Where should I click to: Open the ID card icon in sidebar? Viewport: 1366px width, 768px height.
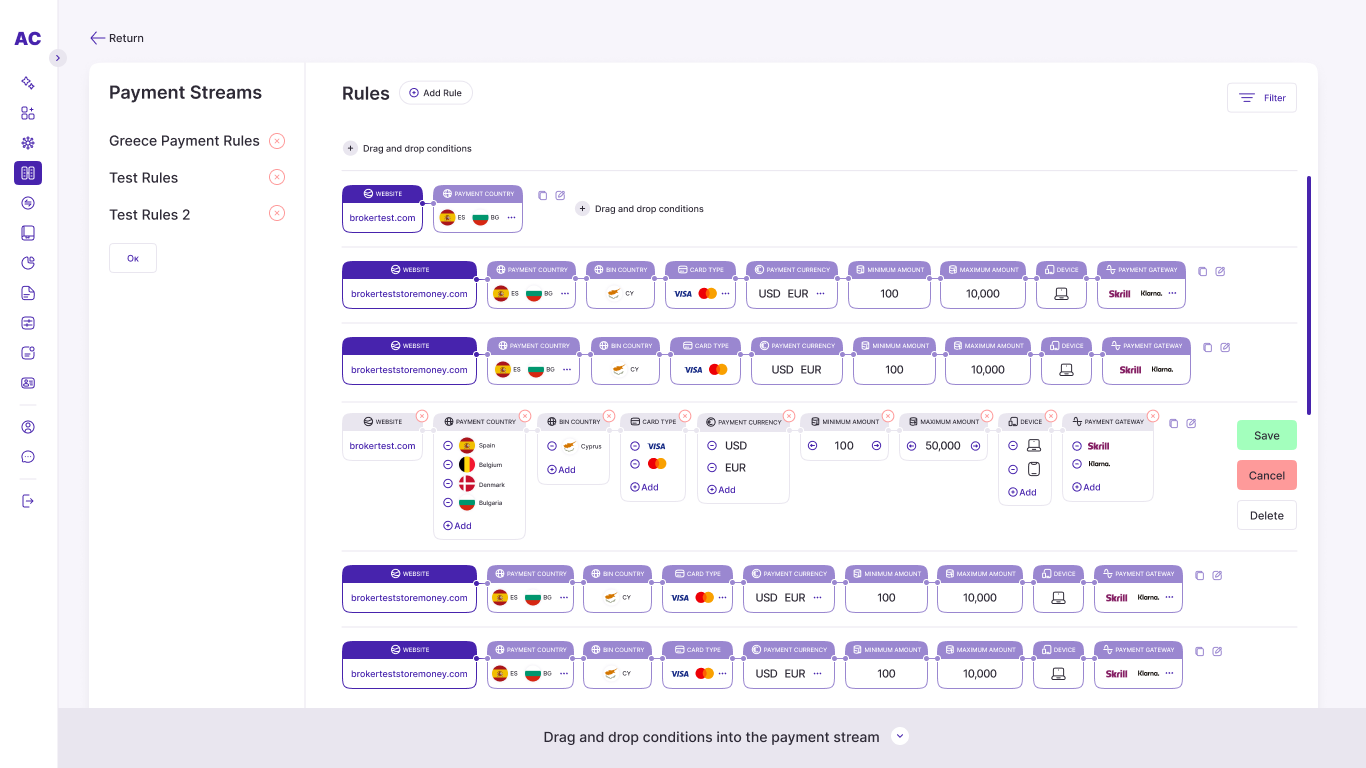[x=28, y=383]
